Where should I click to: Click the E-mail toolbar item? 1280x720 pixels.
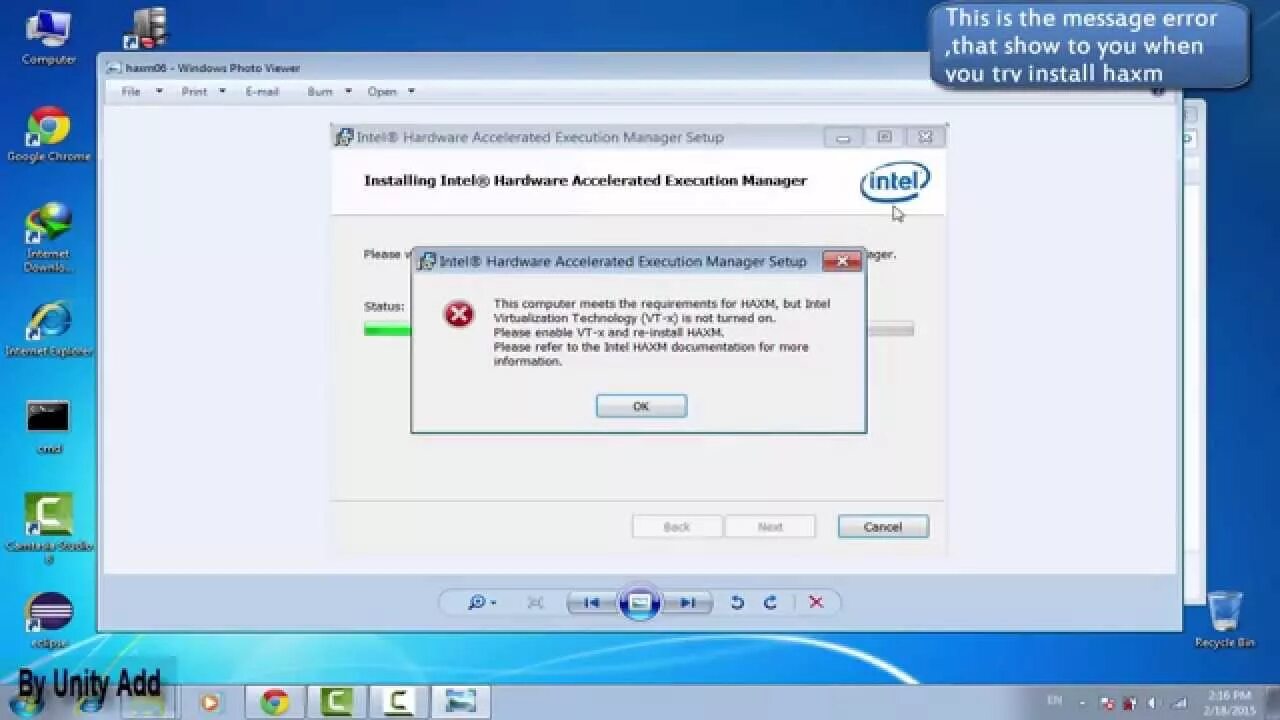point(262,91)
